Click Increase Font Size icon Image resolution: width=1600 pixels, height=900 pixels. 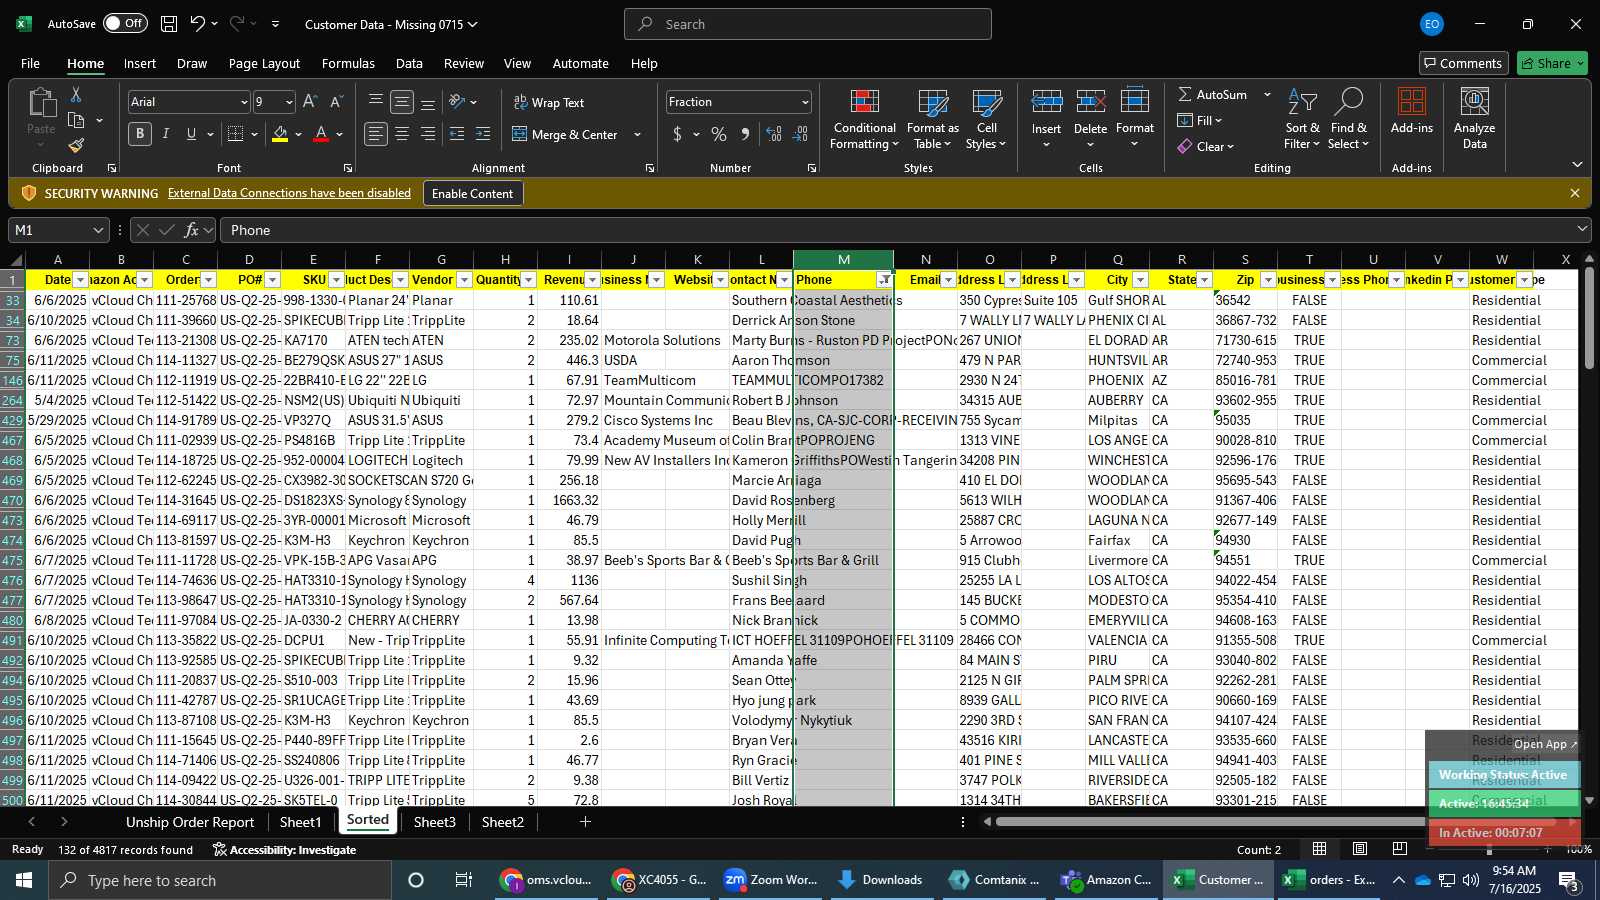click(x=310, y=102)
